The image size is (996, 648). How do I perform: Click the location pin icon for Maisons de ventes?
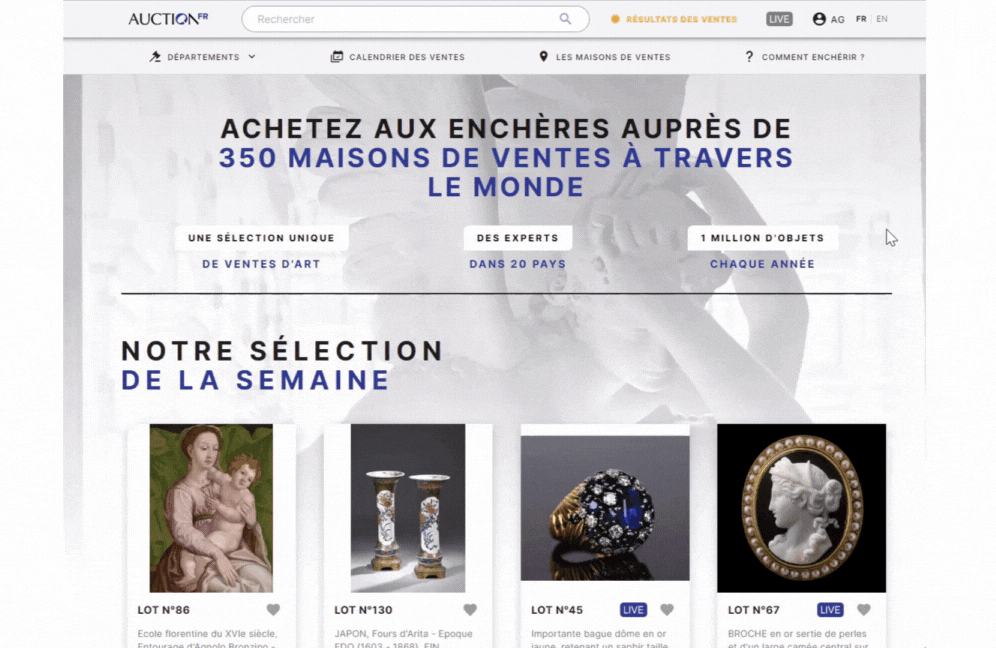(543, 57)
